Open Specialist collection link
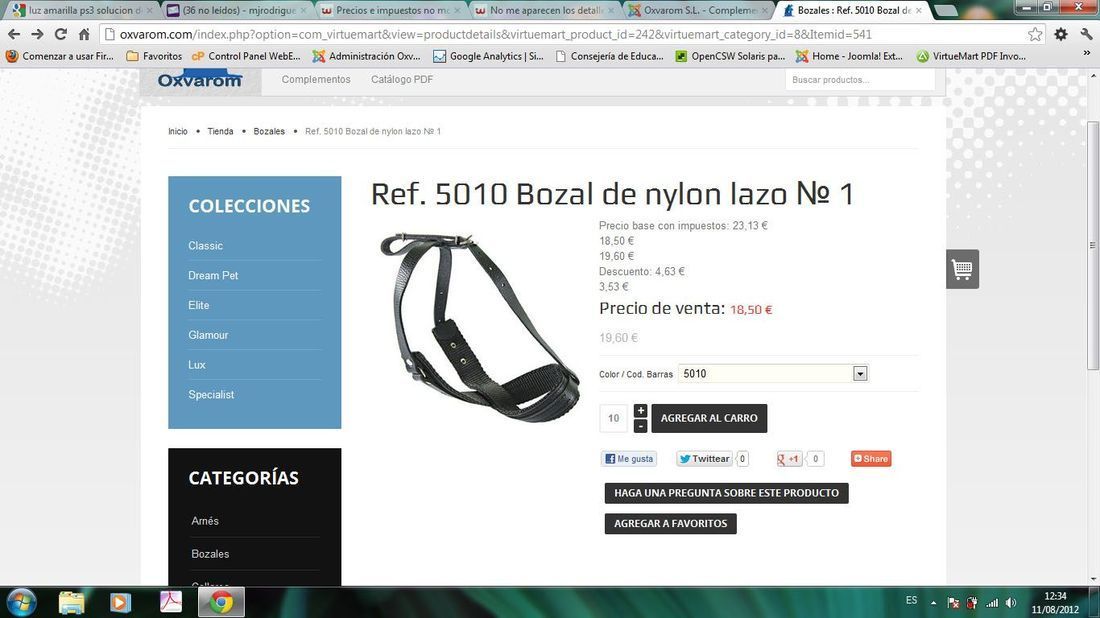The height and width of the screenshot is (618, 1100). (211, 395)
